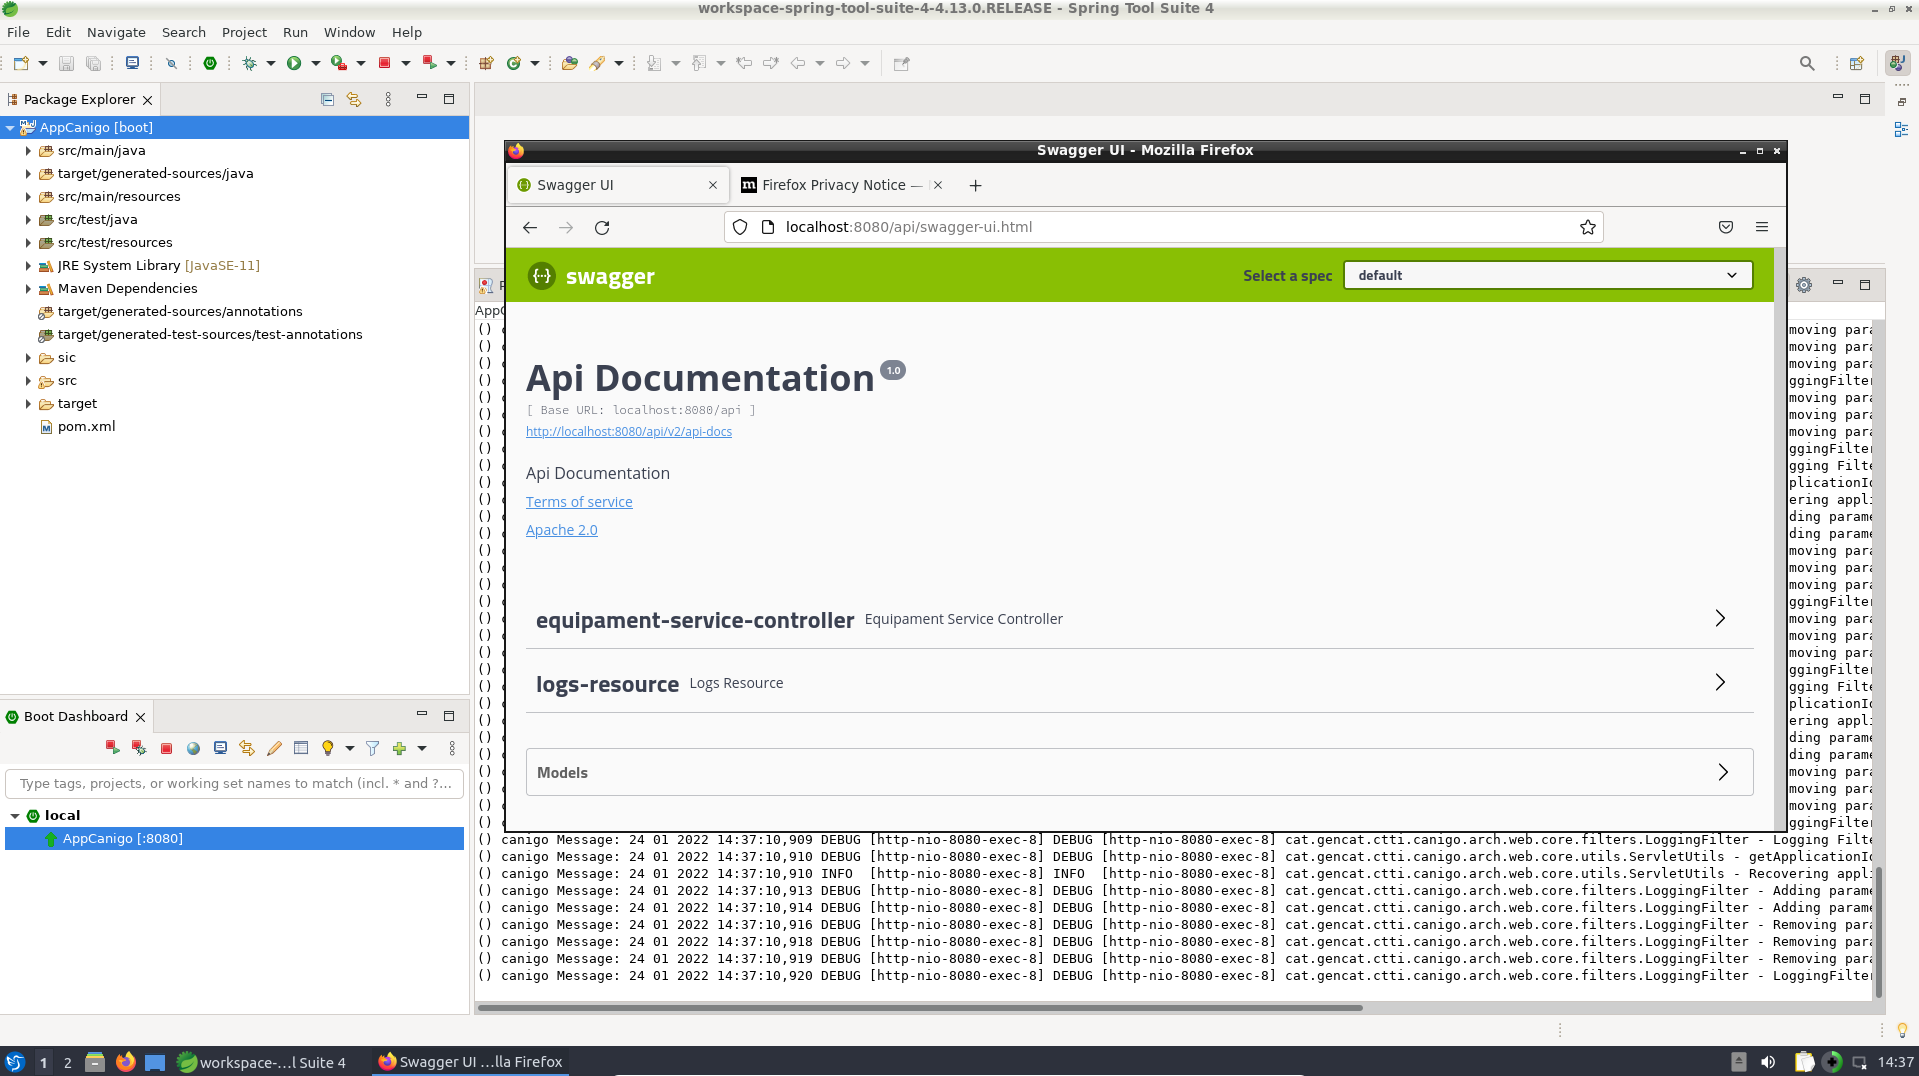
Task: Open the Window menu
Action: click(x=349, y=32)
